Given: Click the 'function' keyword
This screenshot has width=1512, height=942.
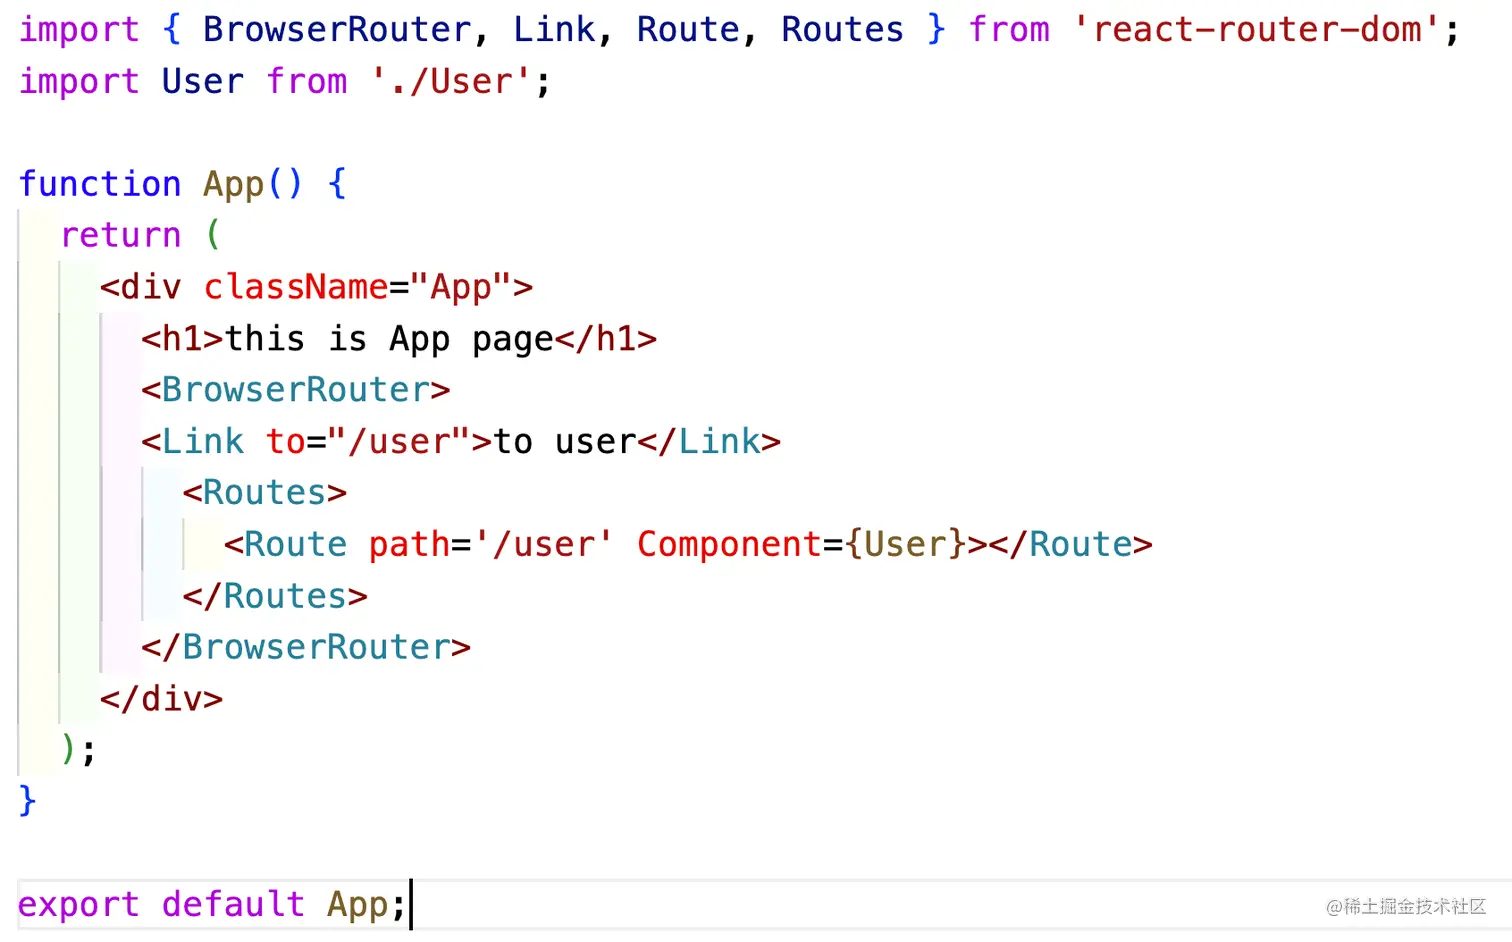Looking at the screenshot, I should tap(100, 184).
